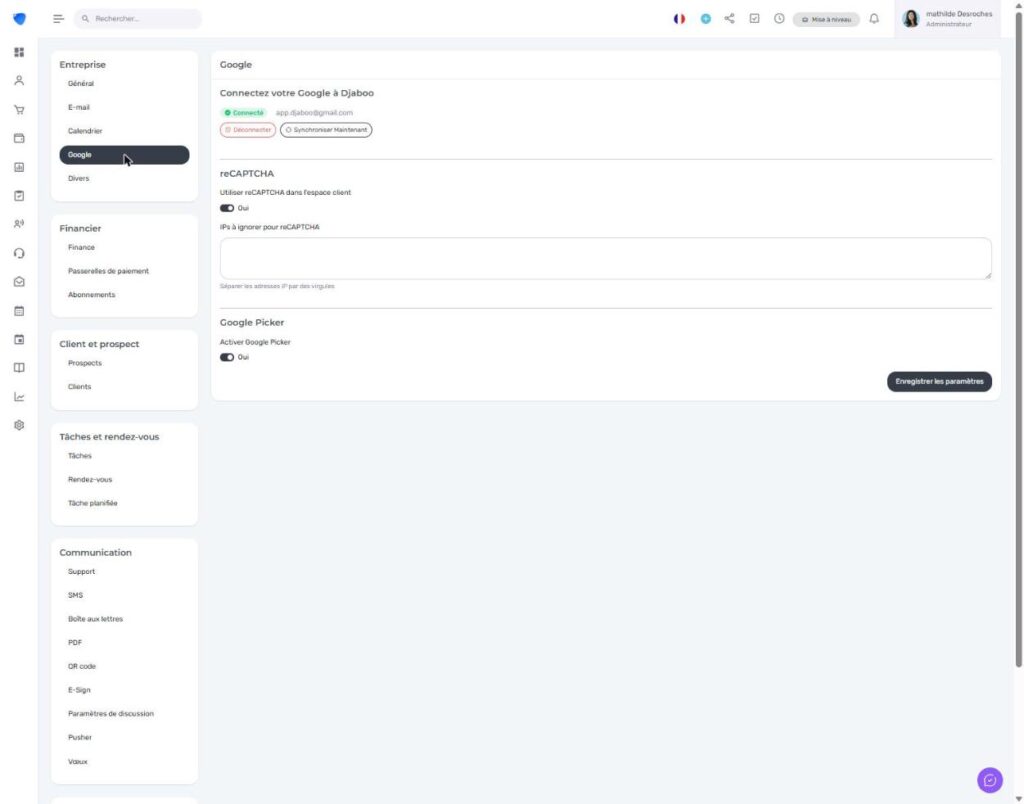The height and width of the screenshot is (804, 1024).
Task: Focus the IPs à ignorer pour reCAPTCHA textarea
Action: pos(605,259)
